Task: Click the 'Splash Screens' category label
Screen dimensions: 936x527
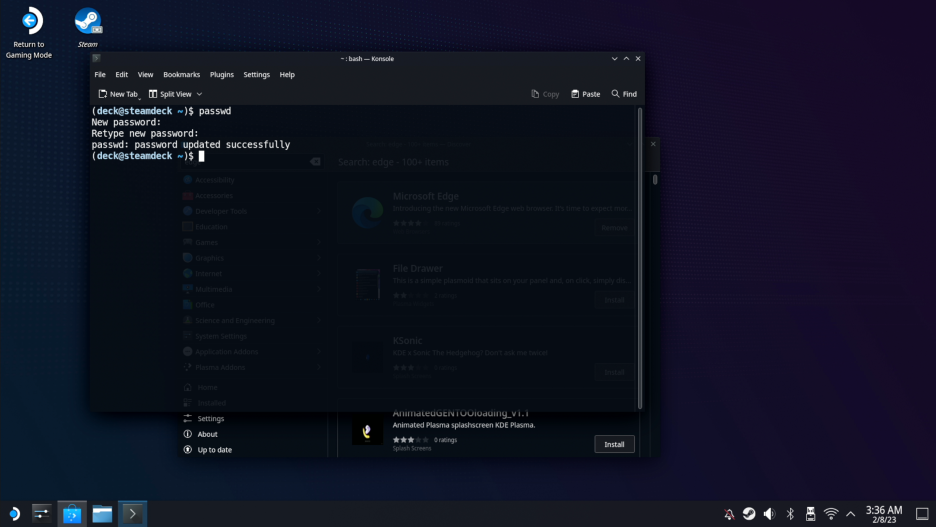Action: pyautogui.click(x=412, y=448)
